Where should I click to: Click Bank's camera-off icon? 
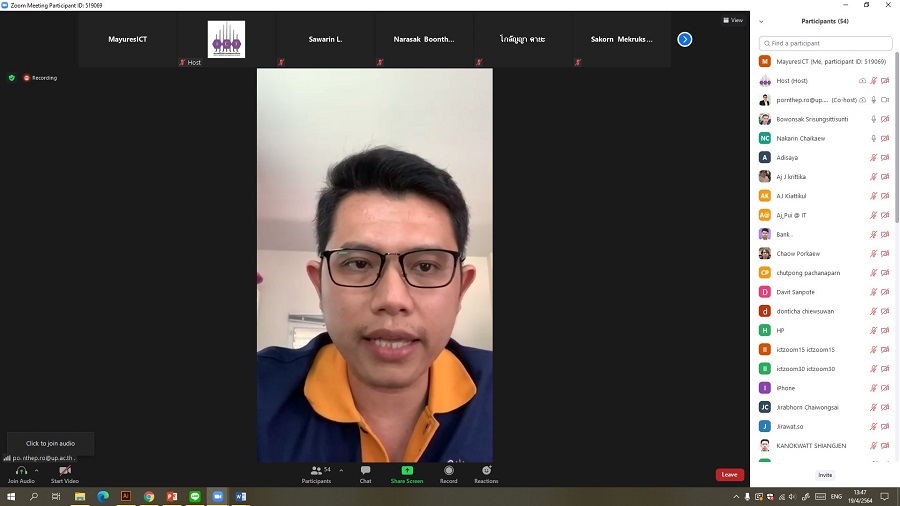click(885, 235)
